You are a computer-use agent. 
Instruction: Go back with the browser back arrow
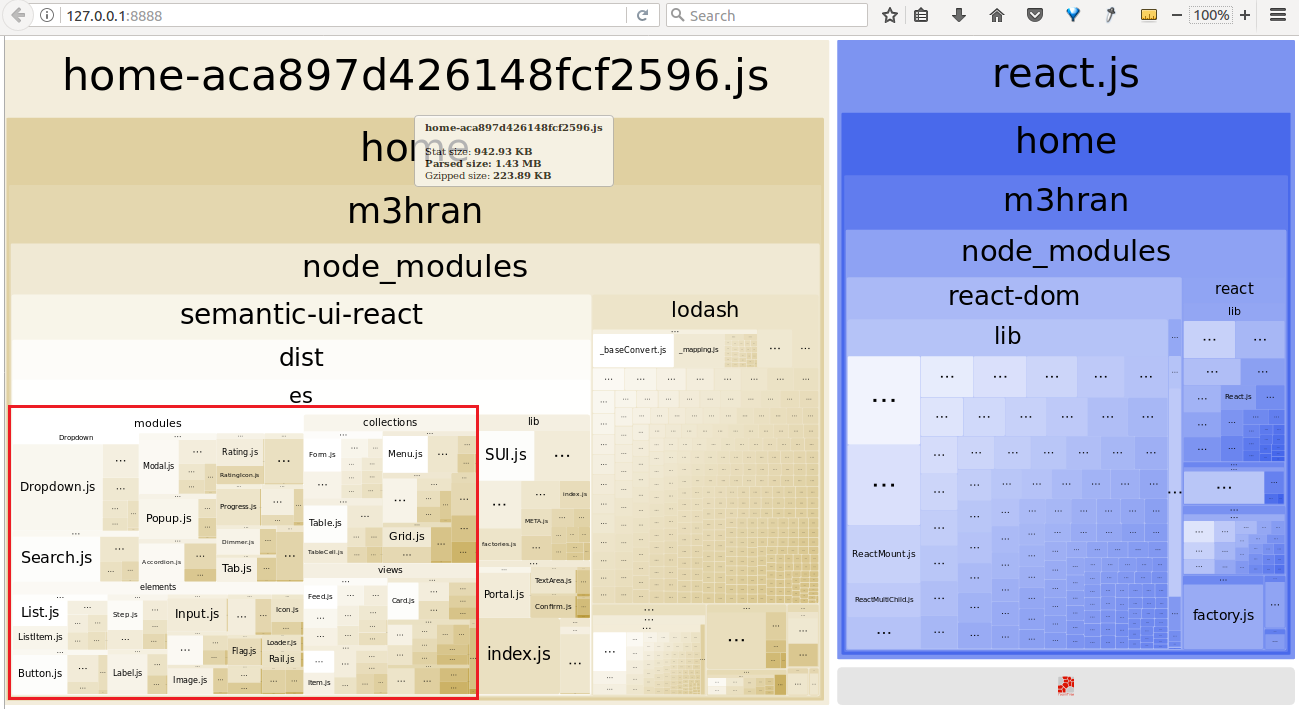(x=17, y=15)
